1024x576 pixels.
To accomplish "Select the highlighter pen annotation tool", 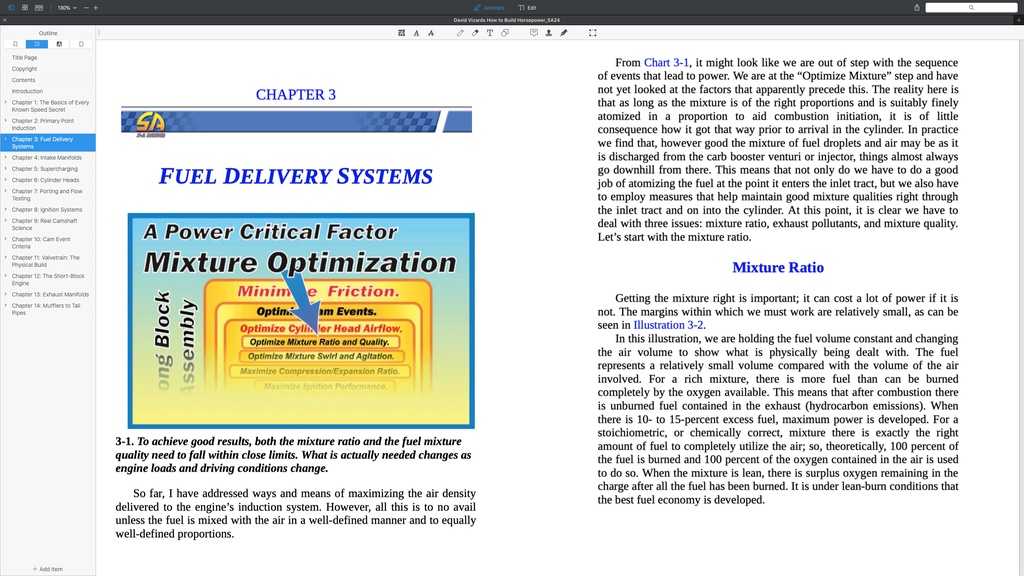I will point(460,33).
